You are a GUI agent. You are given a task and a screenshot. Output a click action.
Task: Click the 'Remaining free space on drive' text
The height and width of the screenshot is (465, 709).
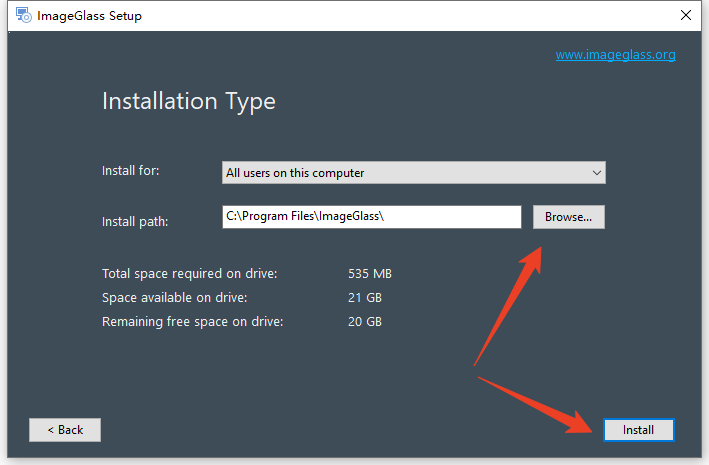tap(193, 322)
